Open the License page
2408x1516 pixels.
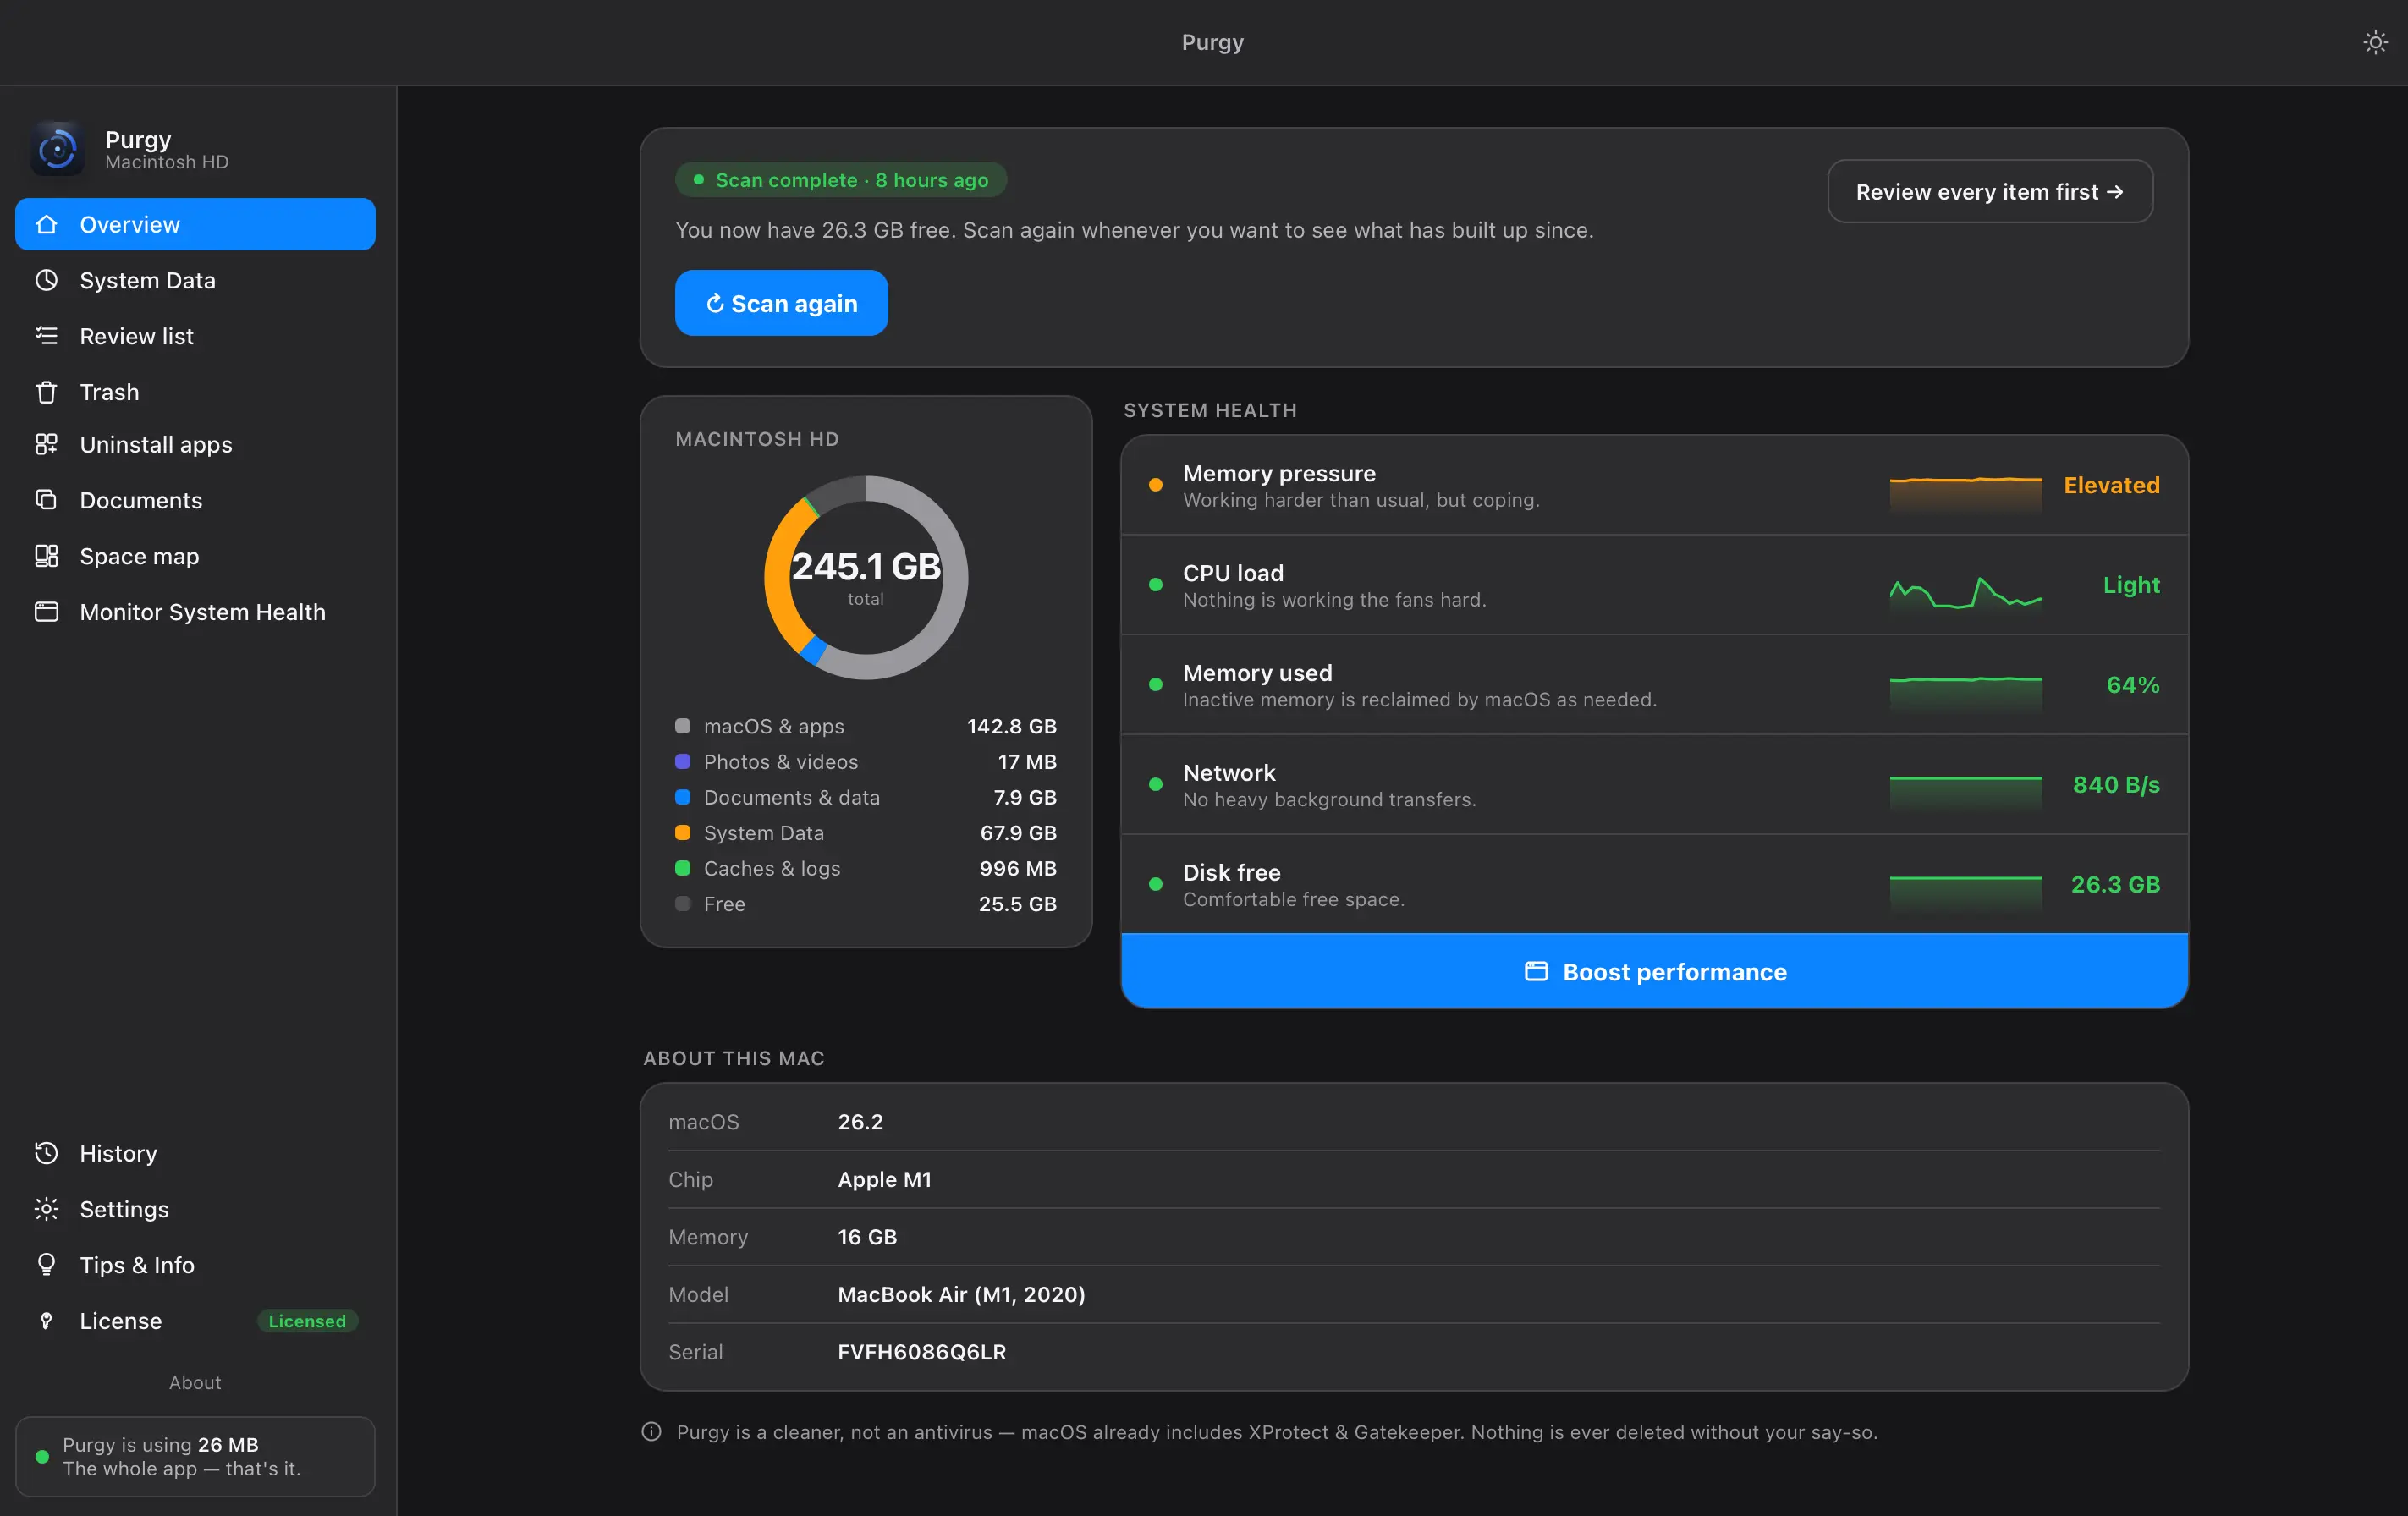coord(195,1321)
